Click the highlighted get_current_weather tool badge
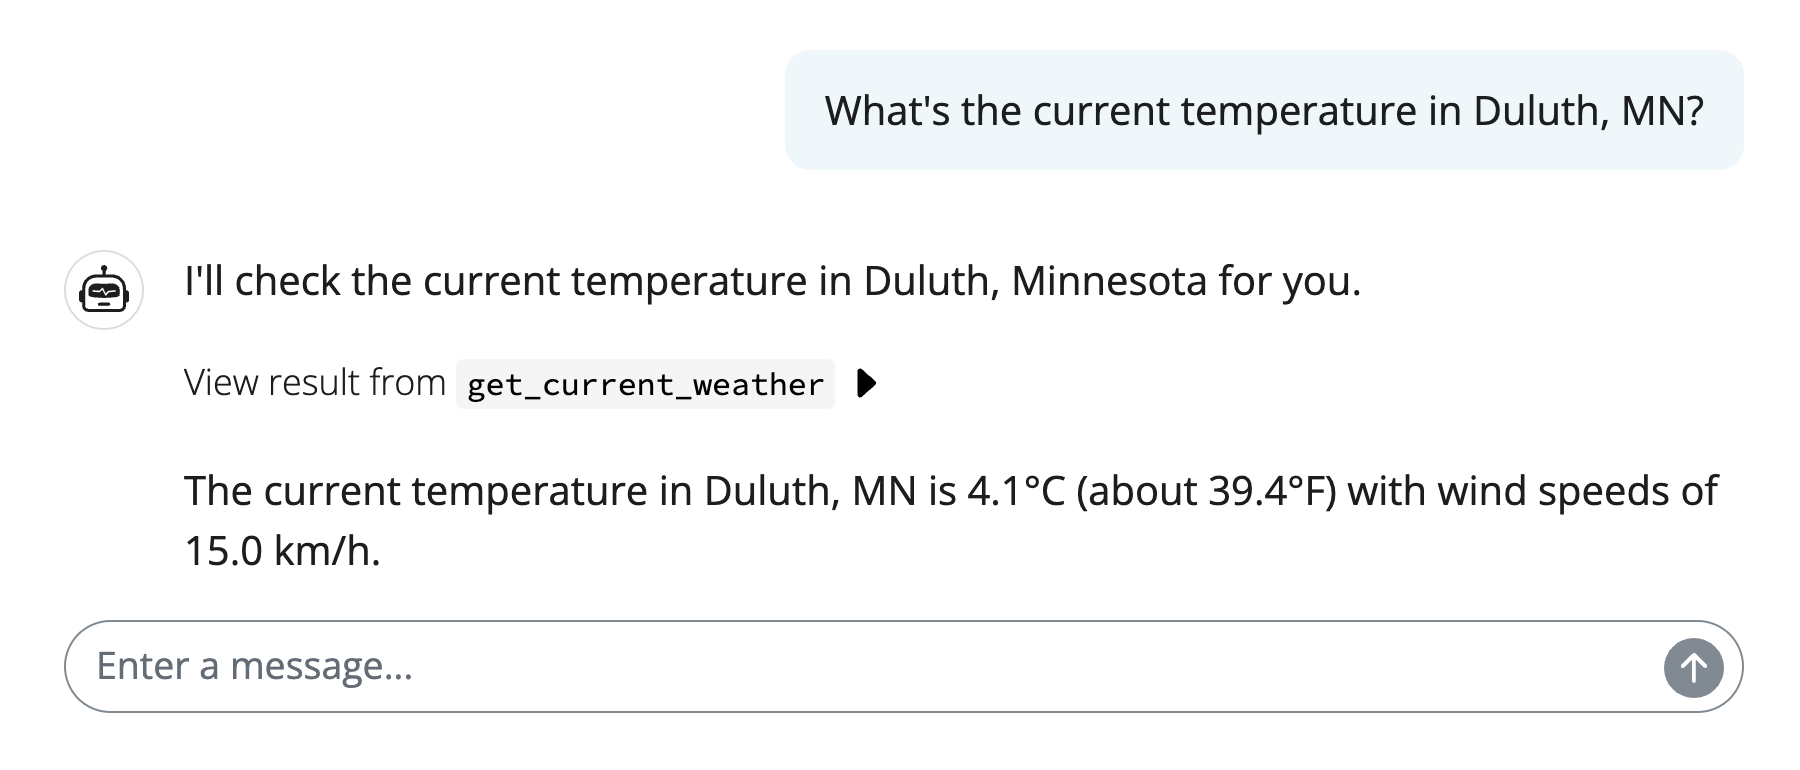Screen dimensions: 1800x770 tap(644, 384)
